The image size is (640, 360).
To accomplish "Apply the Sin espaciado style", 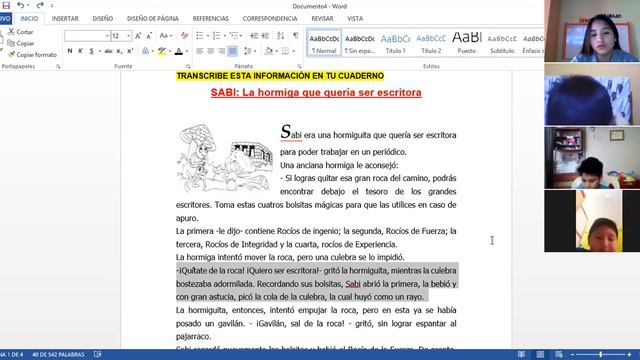I will (x=360, y=43).
